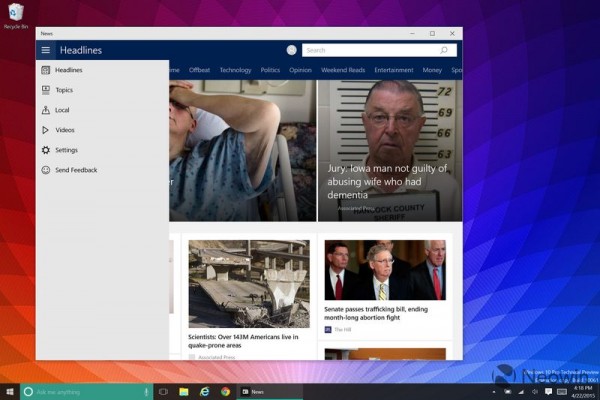Image resolution: width=600 pixels, height=400 pixels.
Task: Open the Local news section
Action: [x=62, y=110]
